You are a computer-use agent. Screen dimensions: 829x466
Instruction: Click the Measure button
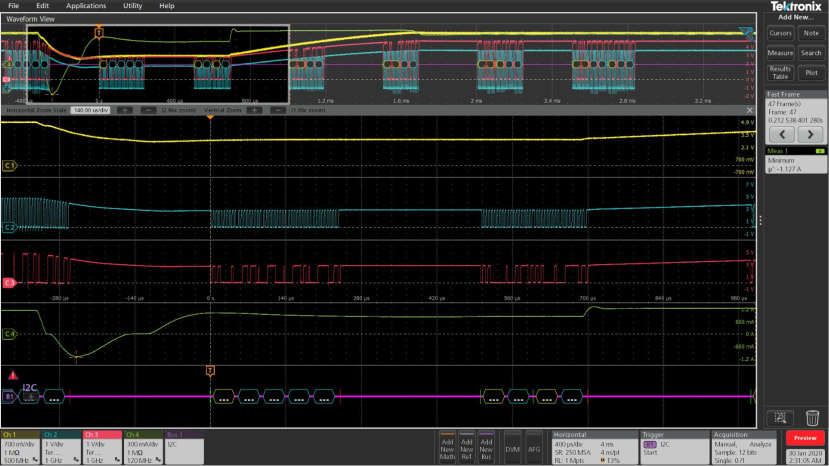[780, 53]
